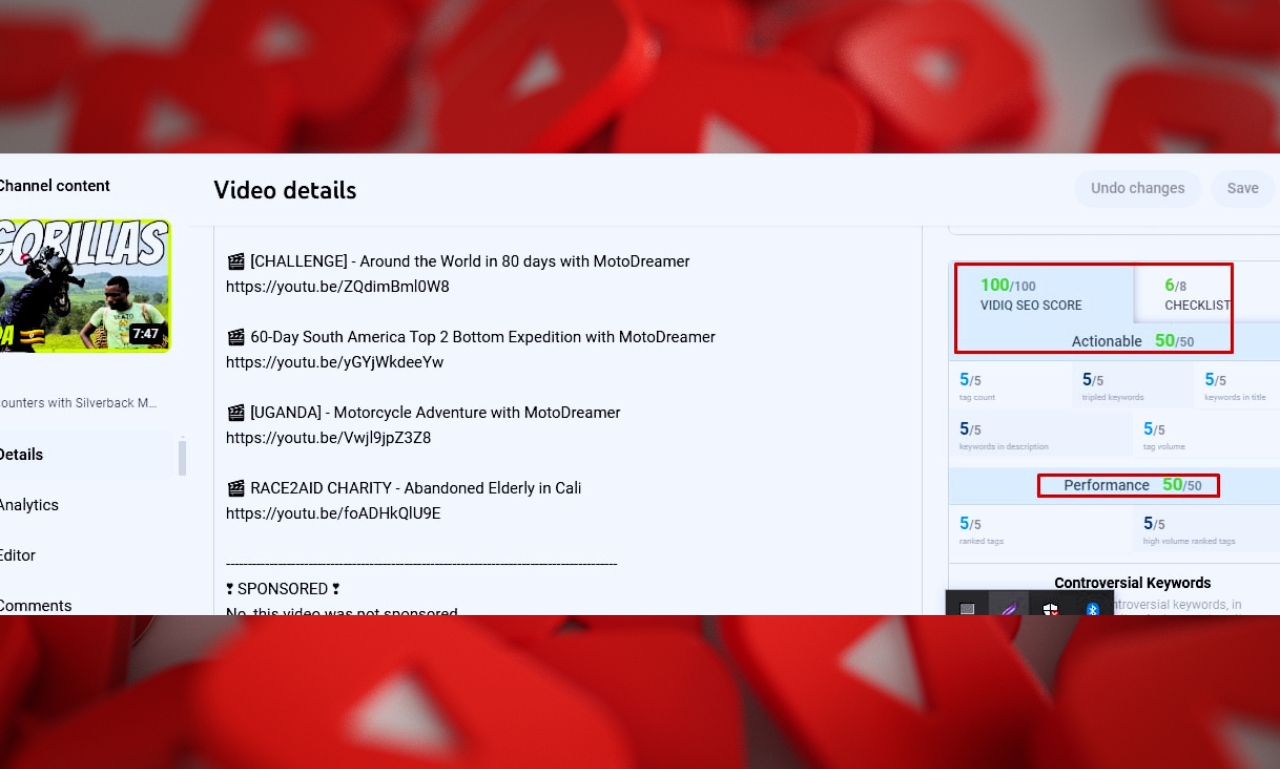Click the Vwjl9jpZ3Z8 YouTube link text
The image size is (1280, 769).
[328, 437]
